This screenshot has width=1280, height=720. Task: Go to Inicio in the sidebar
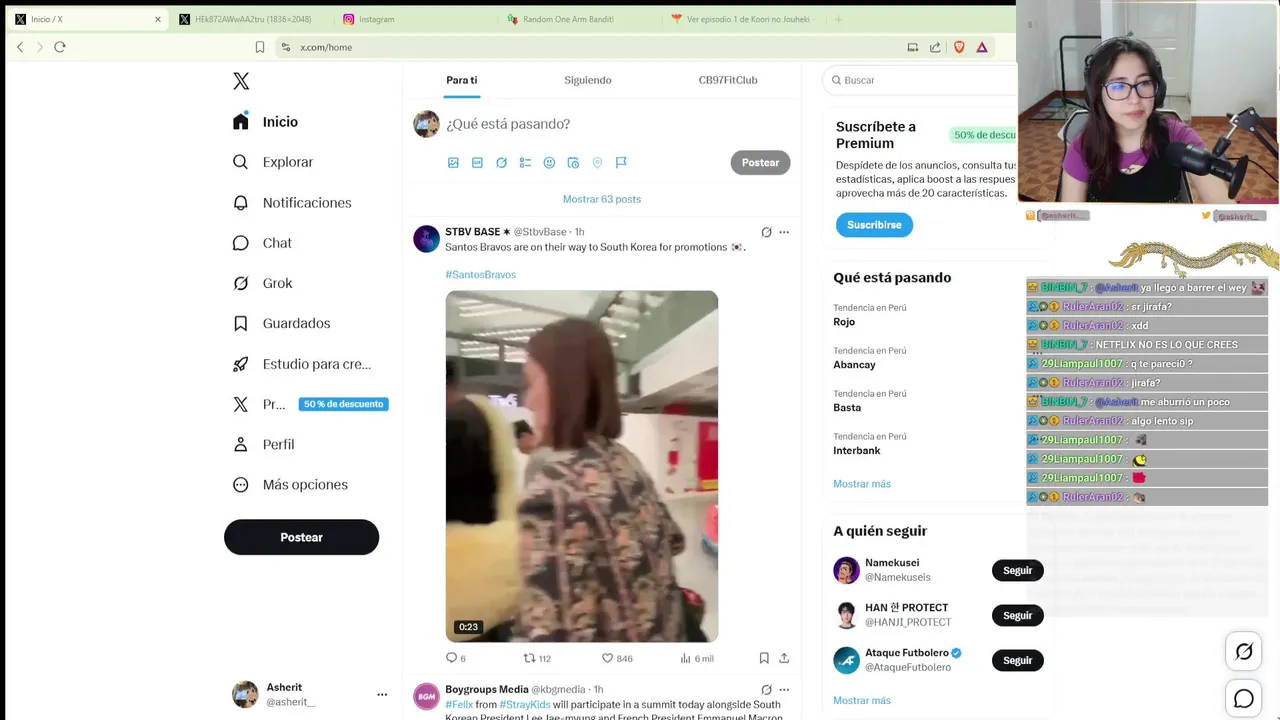click(265, 121)
